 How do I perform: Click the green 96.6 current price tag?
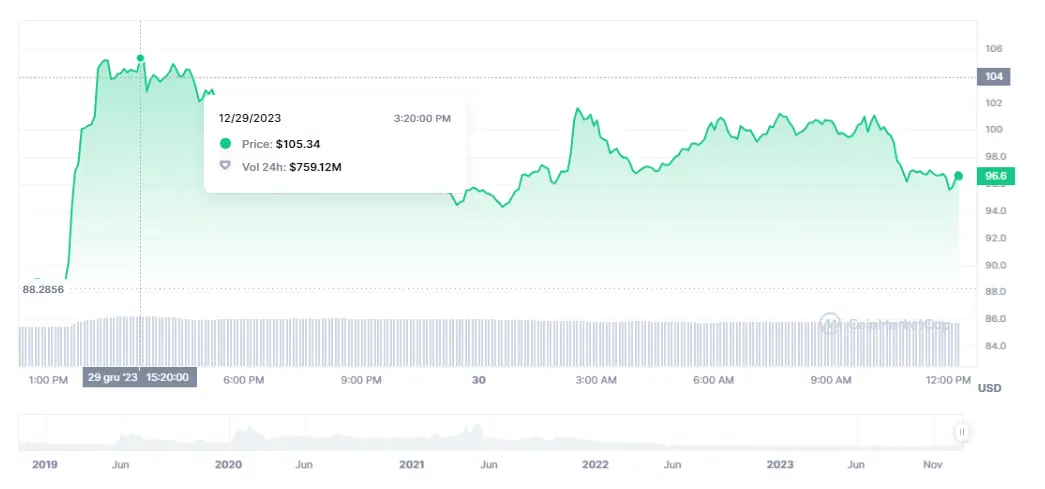click(x=996, y=176)
